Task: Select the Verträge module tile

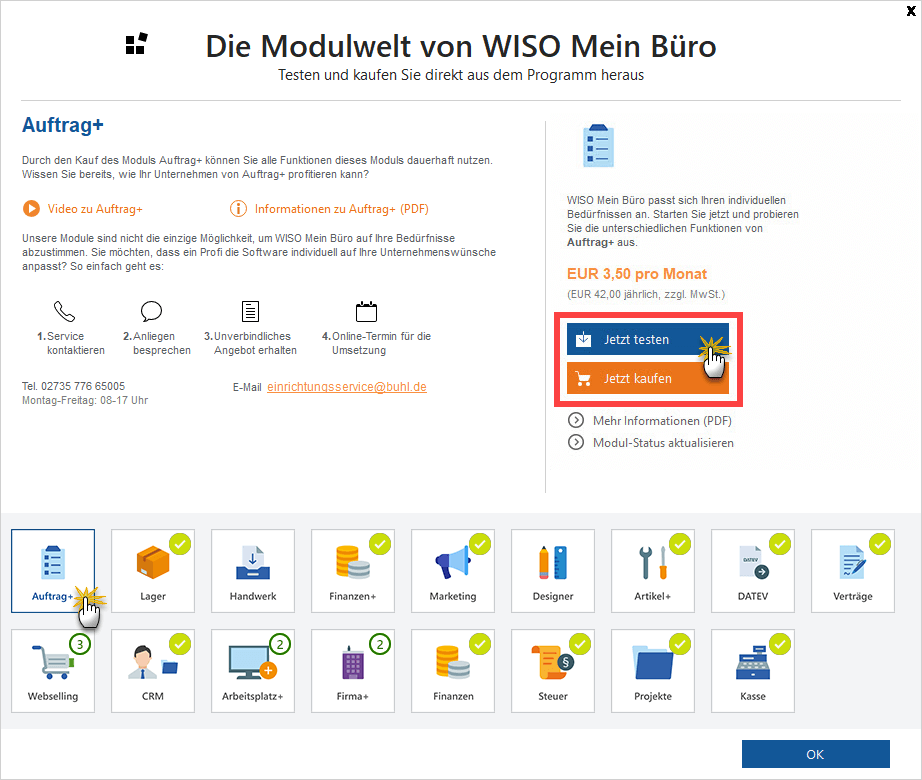Action: click(x=853, y=571)
